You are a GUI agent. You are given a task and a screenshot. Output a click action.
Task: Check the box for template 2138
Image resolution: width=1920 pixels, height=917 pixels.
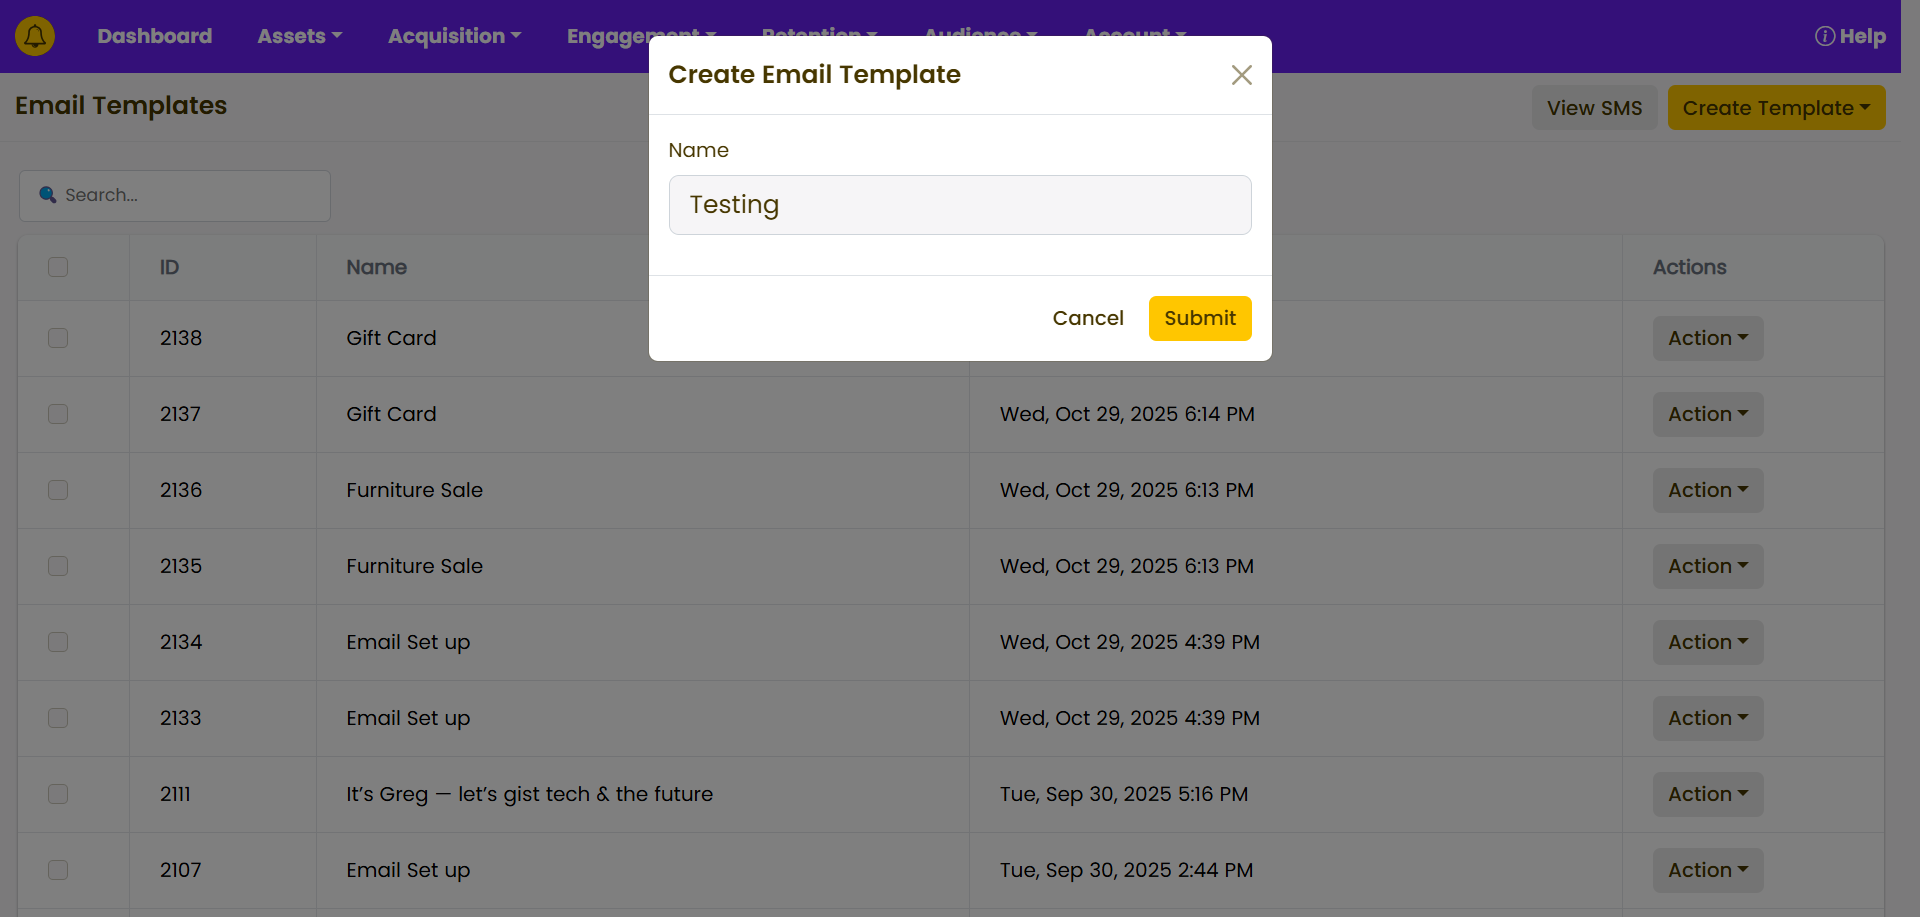tap(58, 338)
